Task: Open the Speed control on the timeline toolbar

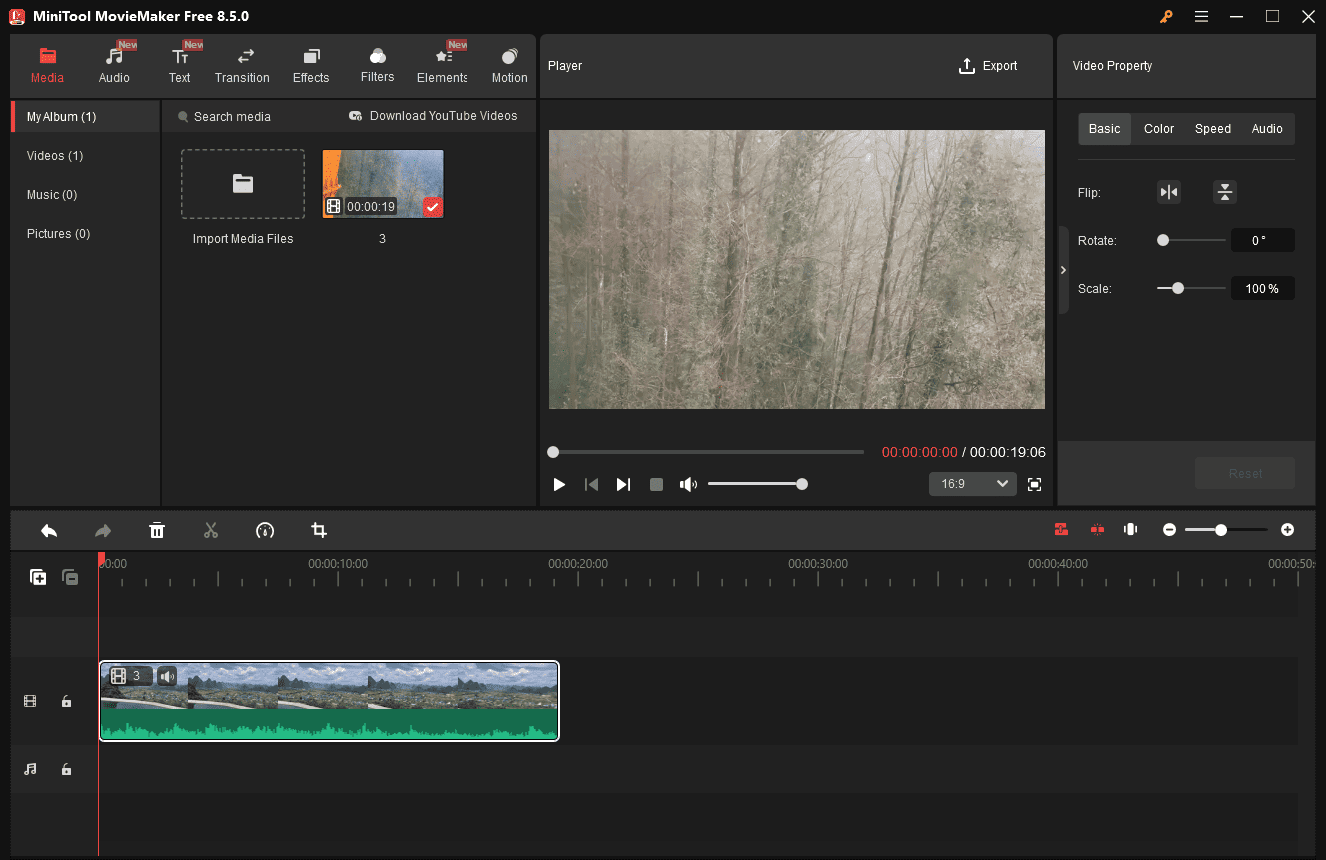Action: (265, 530)
